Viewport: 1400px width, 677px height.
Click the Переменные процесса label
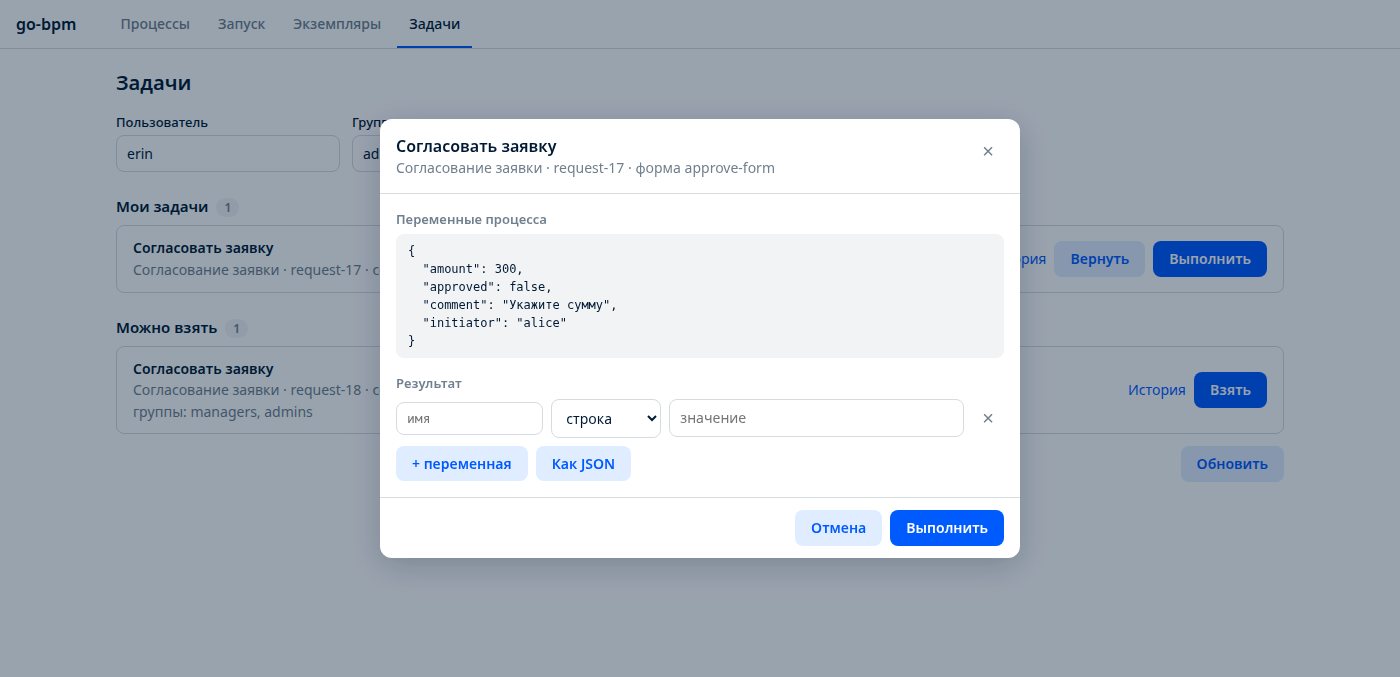click(x=471, y=219)
